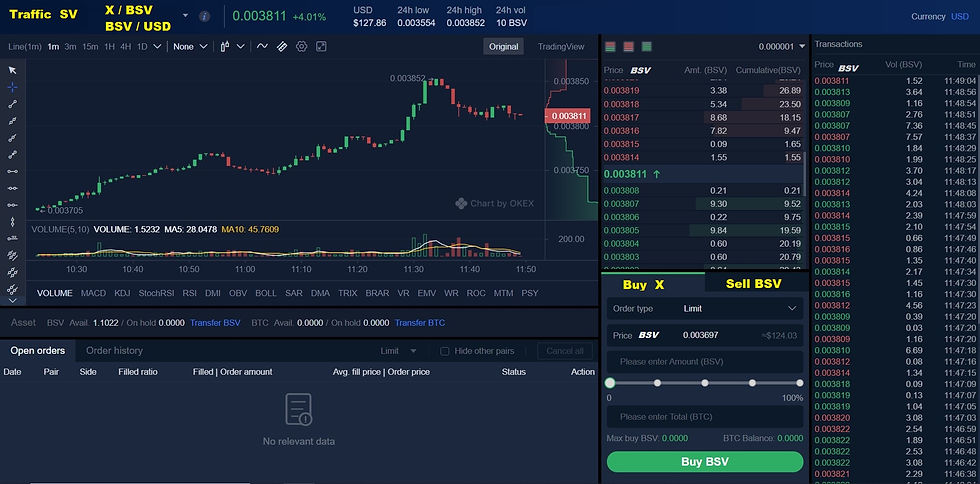The height and width of the screenshot is (484, 980).
Task: Expand chart type chevron beside the candlestick icon
Action: [240, 46]
